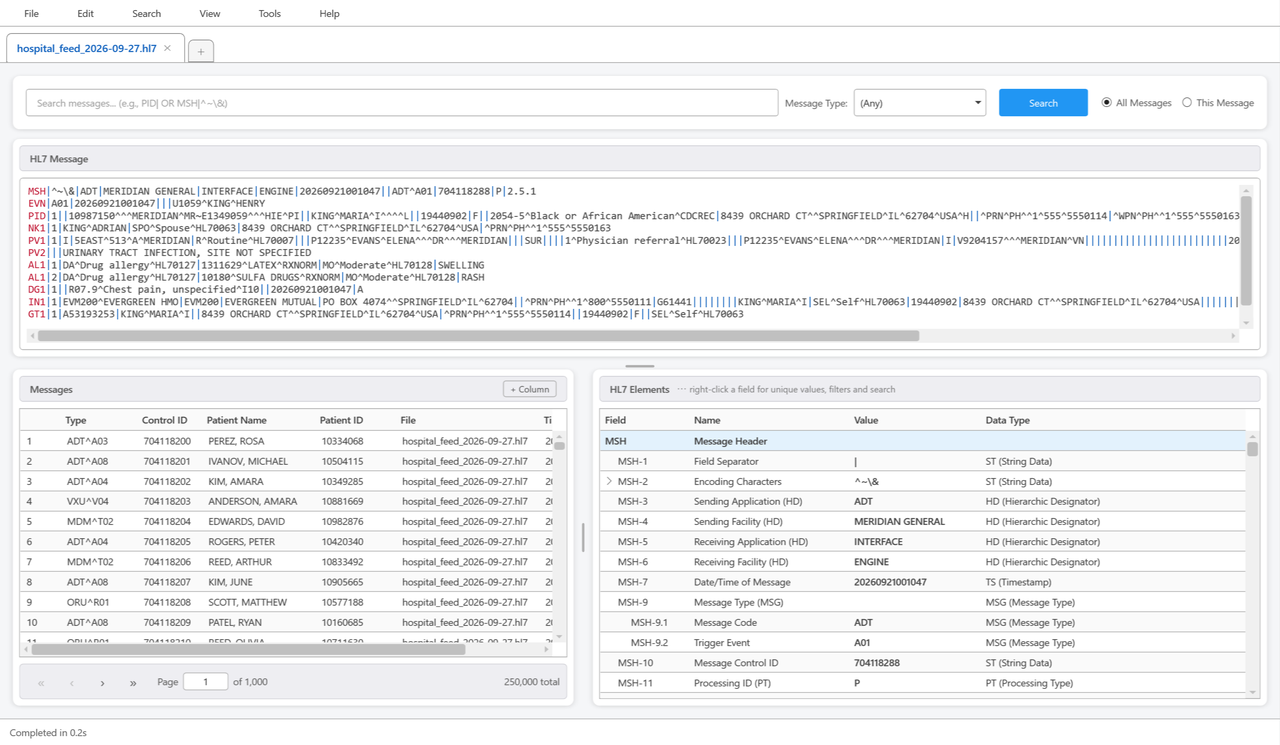Open the View menu
1280x745 pixels.
209,13
